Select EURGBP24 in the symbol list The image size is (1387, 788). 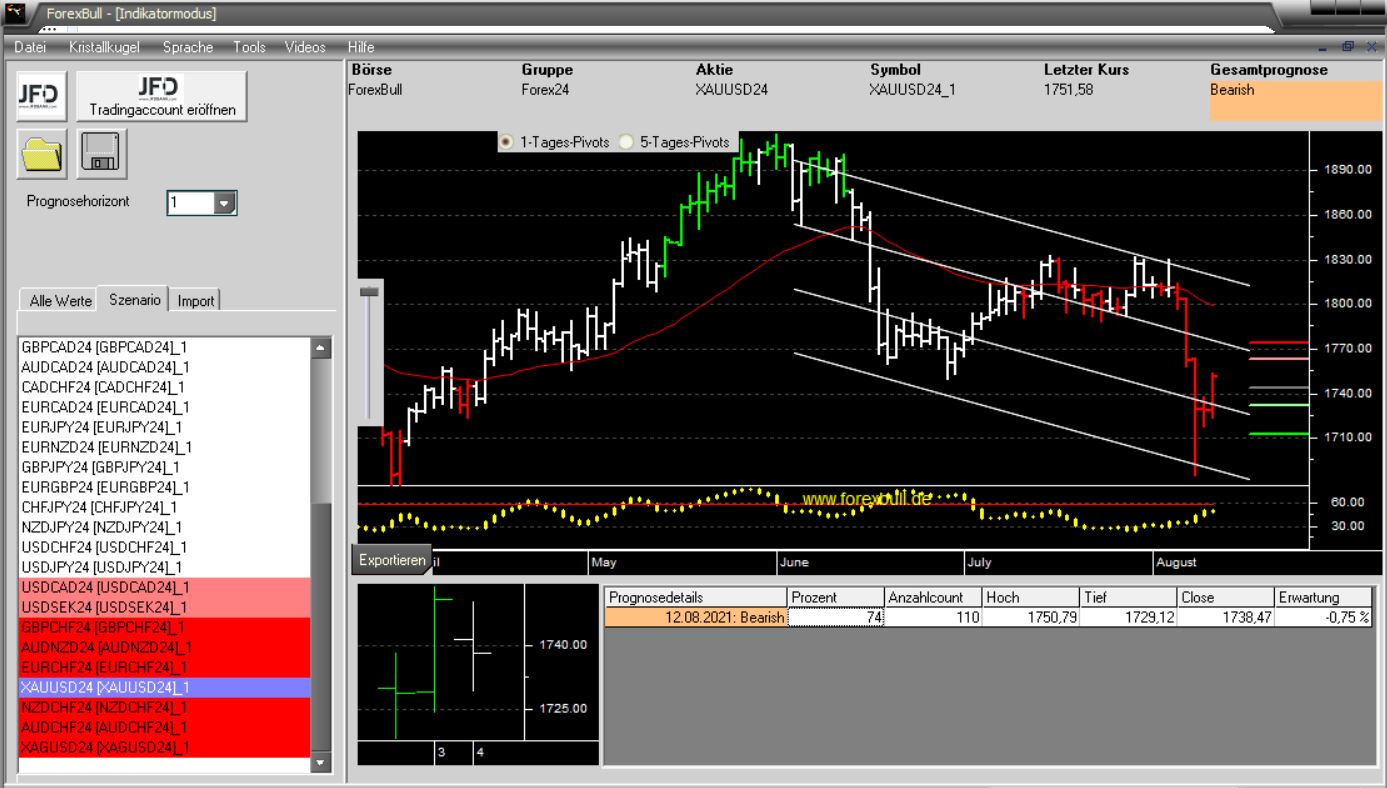(165, 487)
